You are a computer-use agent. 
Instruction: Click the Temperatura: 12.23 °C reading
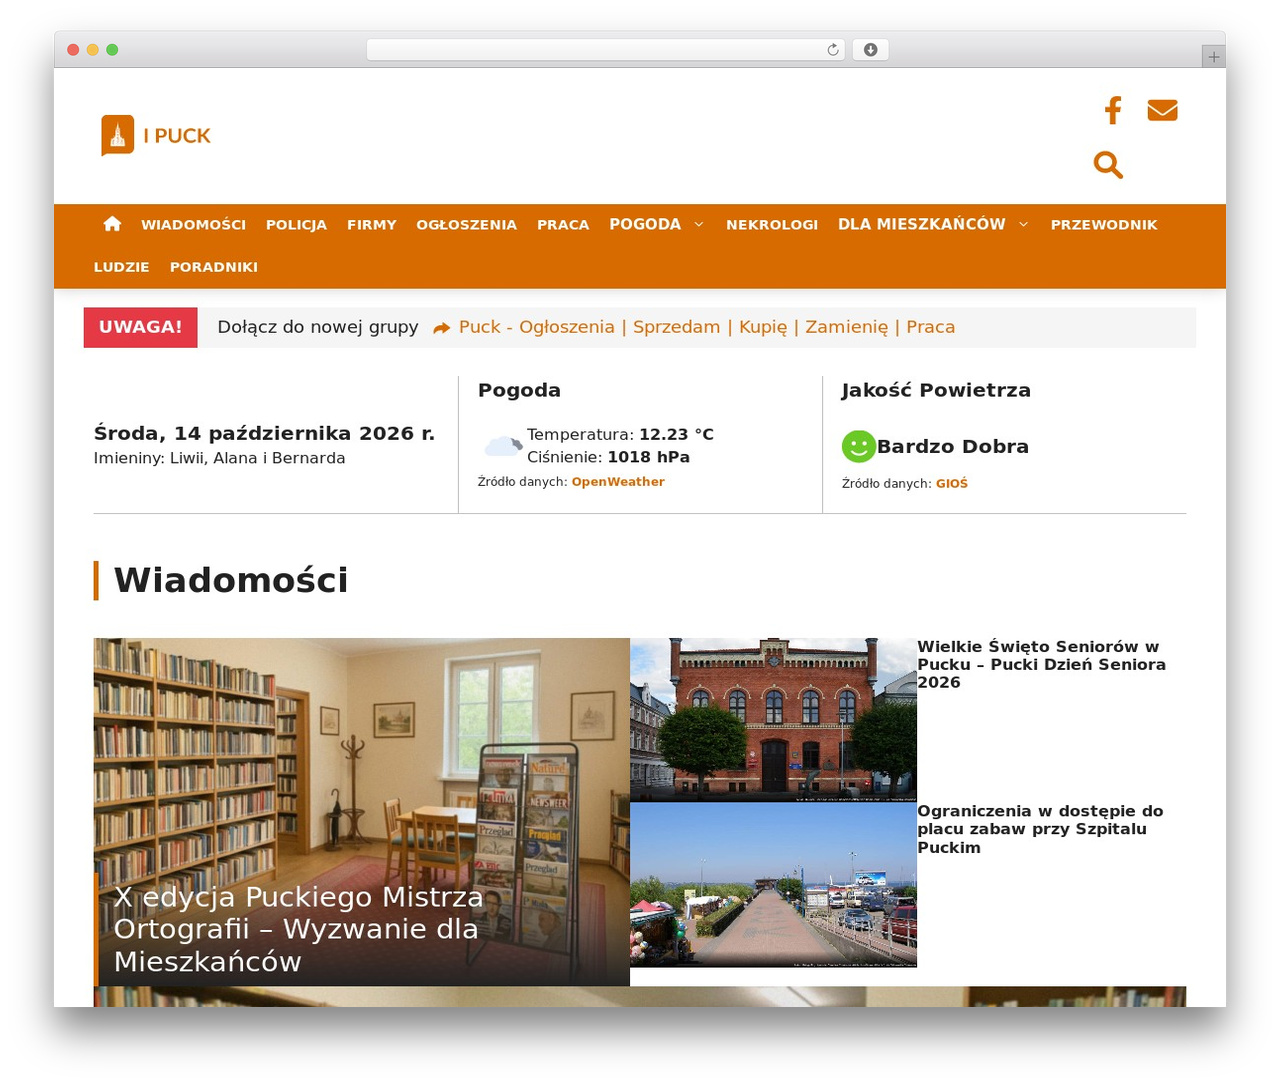(620, 434)
